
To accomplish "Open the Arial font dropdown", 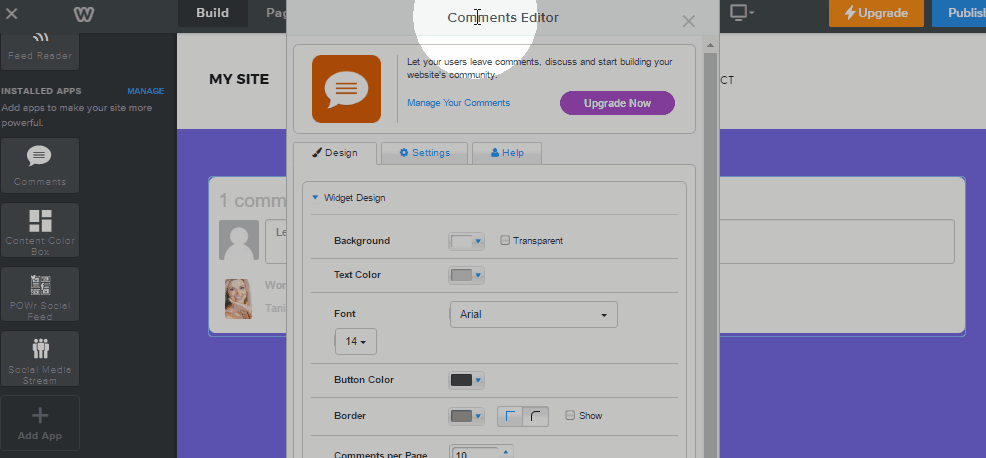I will 534,315.
